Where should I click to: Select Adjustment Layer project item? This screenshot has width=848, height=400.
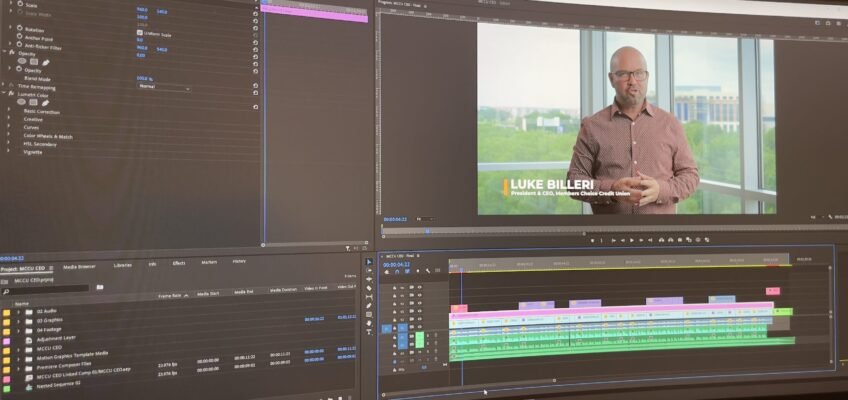56,338
